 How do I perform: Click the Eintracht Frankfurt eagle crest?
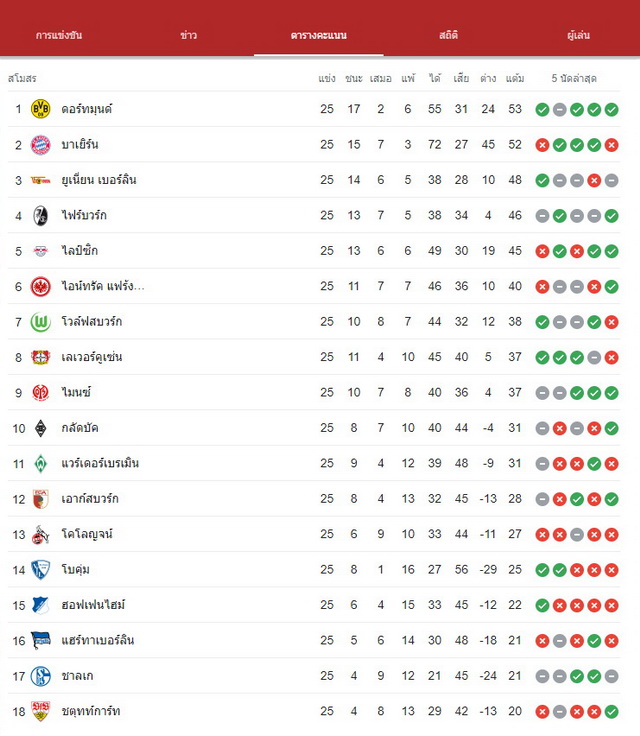pyautogui.click(x=40, y=286)
